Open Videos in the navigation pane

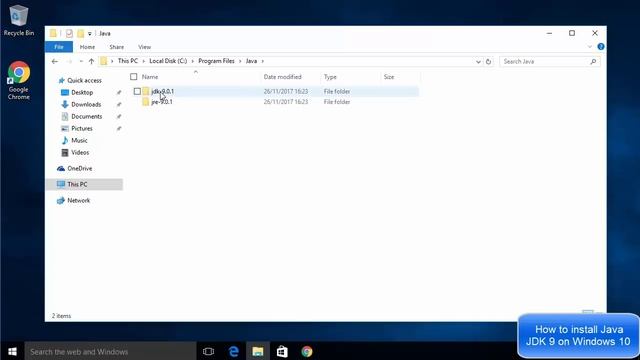(80, 152)
